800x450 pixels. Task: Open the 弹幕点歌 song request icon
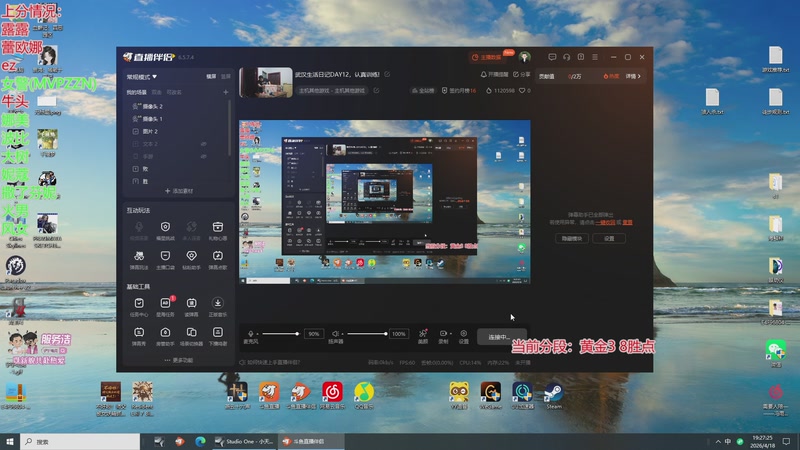point(218,256)
